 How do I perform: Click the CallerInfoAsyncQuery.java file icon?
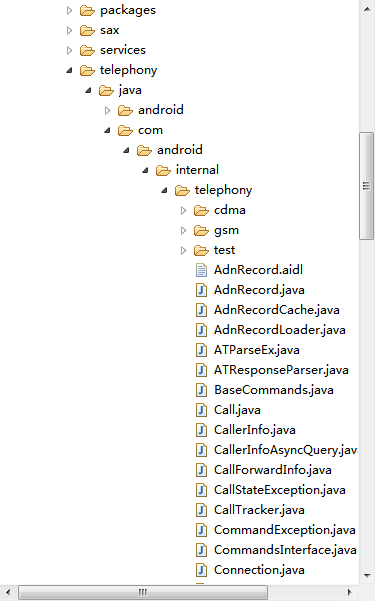201,450
